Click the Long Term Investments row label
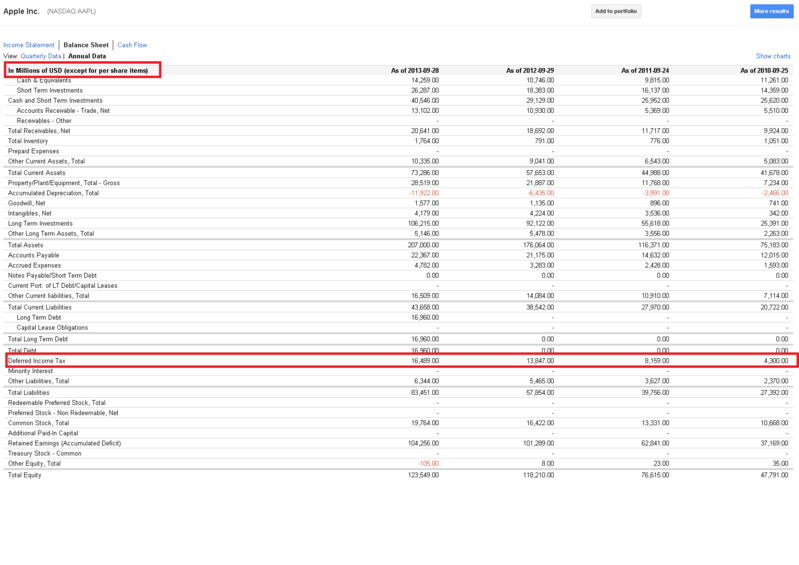 [x=40, y=224]
